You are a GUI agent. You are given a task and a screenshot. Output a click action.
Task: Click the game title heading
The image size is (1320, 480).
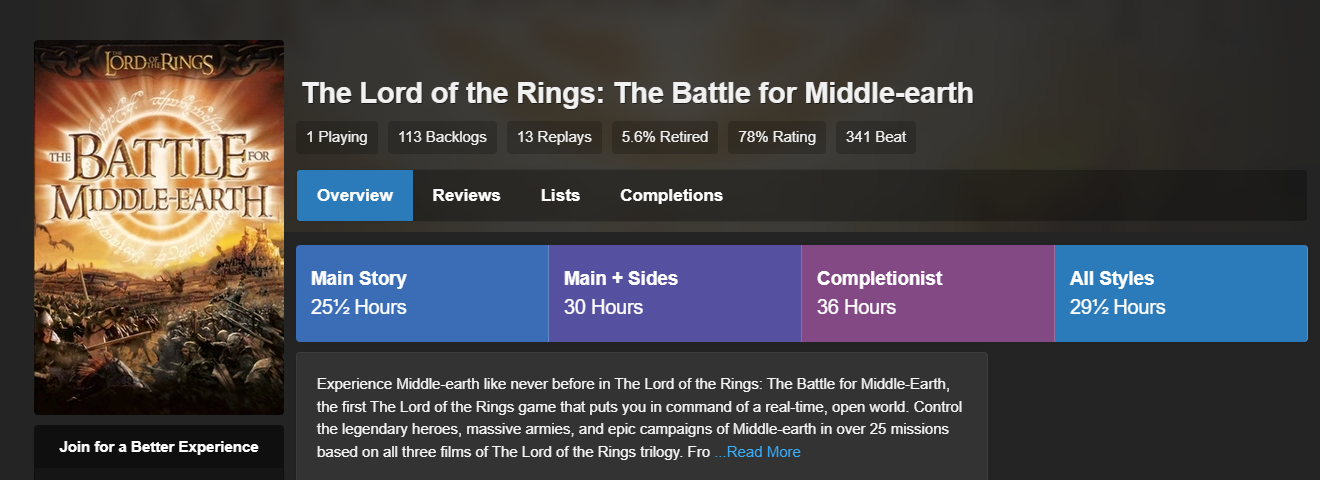637,93
